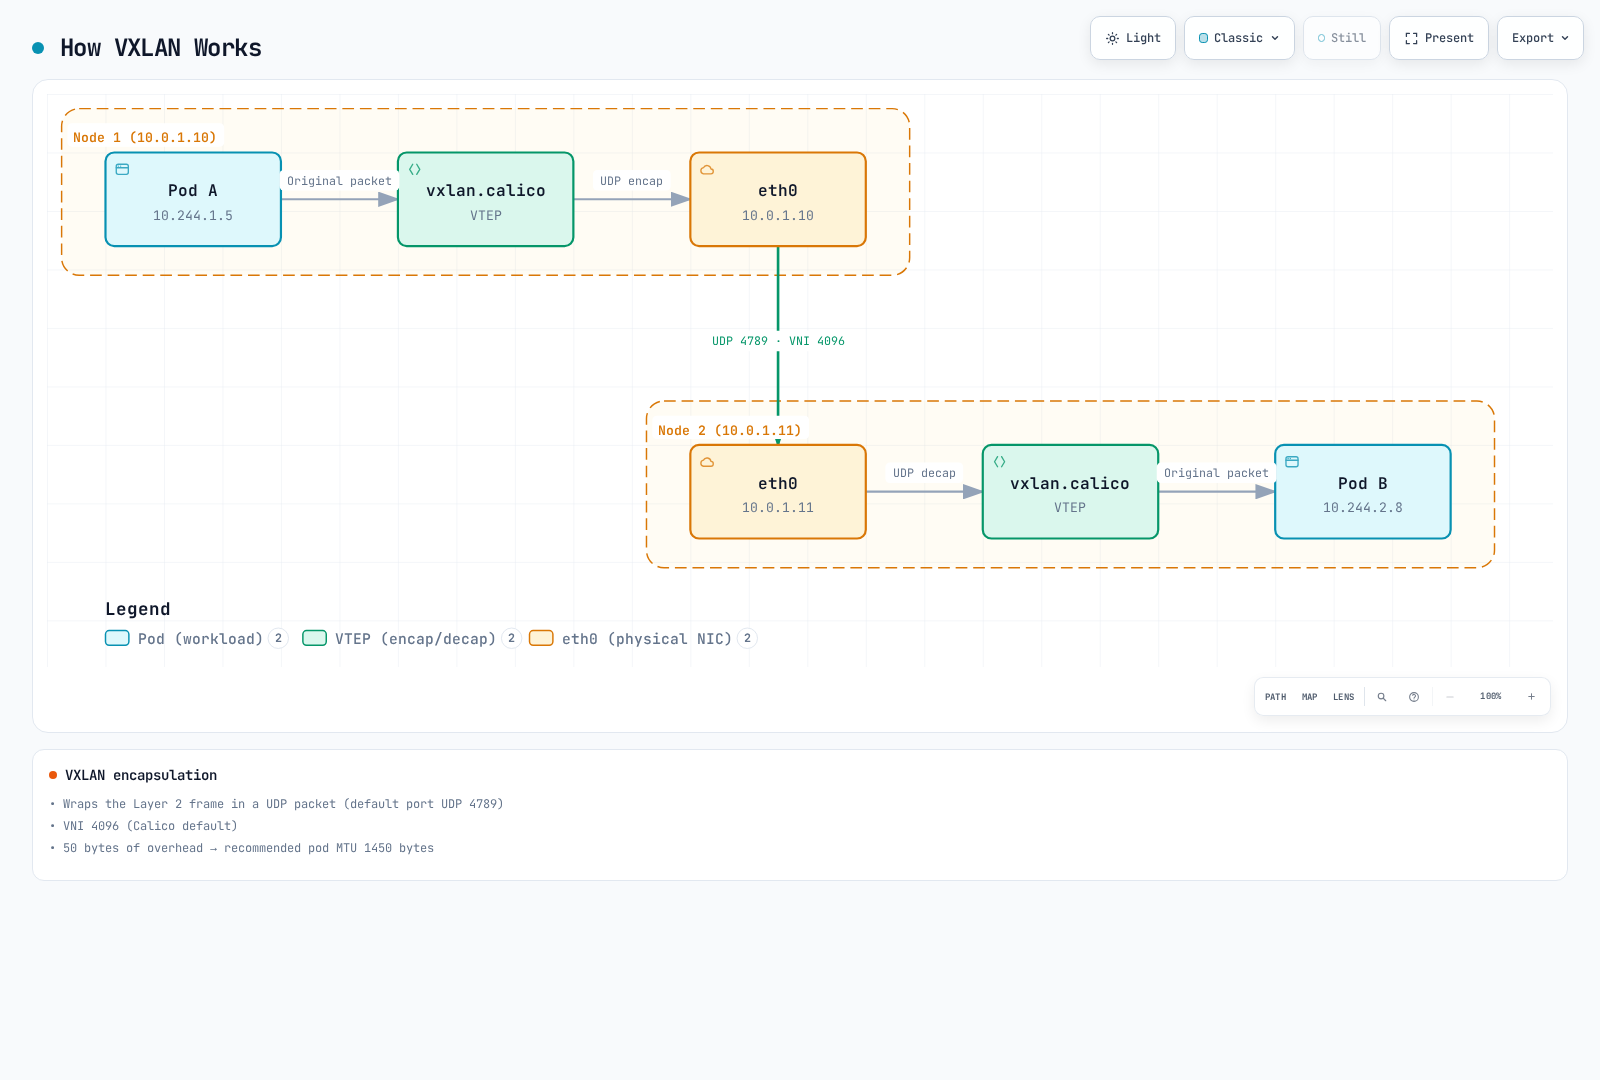Click the Pod (workload) count badge
The width and height of the screenshot is (1600, 1080).
point(278,638)
